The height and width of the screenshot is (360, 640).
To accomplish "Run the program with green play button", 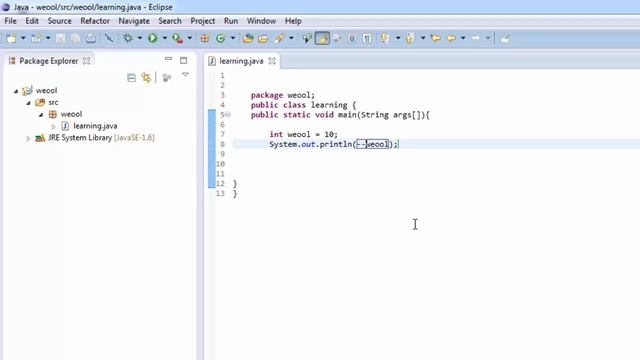I will click(x=153, y=38).
